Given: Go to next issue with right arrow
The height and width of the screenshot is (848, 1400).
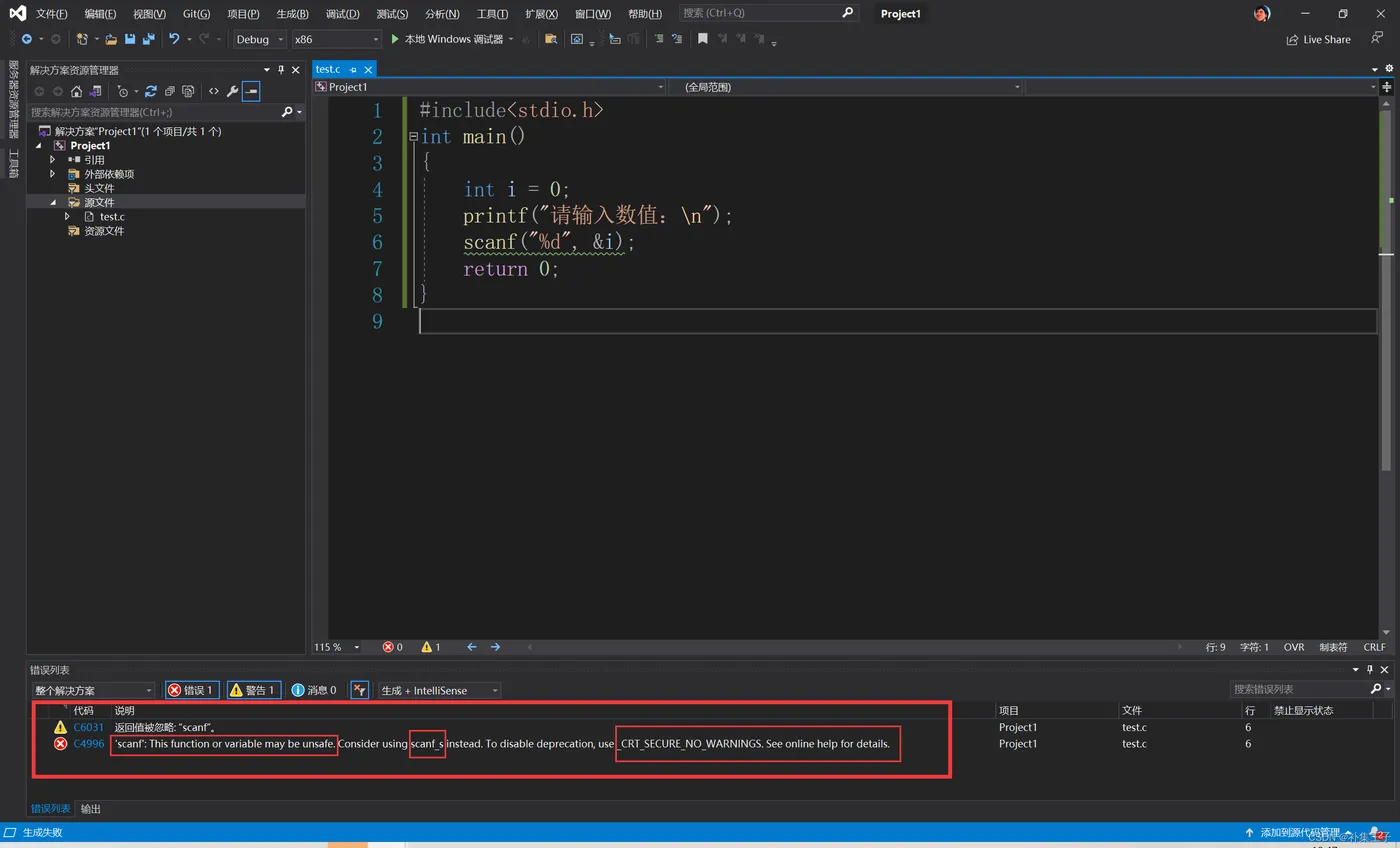Looking at the screenshot, I should coord(495,647).
